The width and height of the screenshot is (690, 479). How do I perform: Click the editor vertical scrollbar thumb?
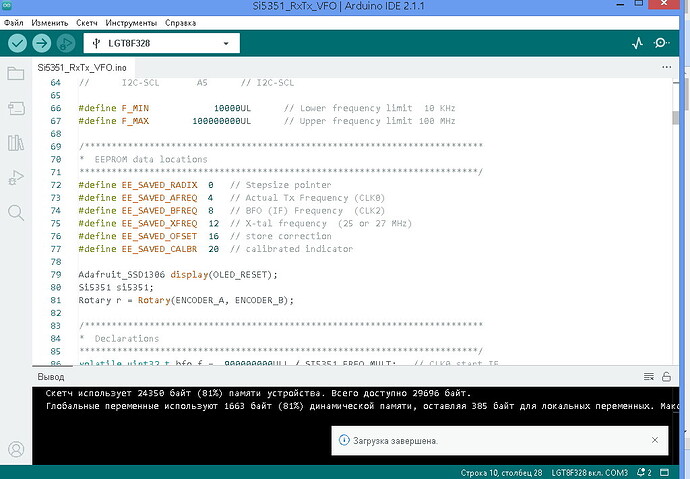pyautogui.click(x=675, y=118)
